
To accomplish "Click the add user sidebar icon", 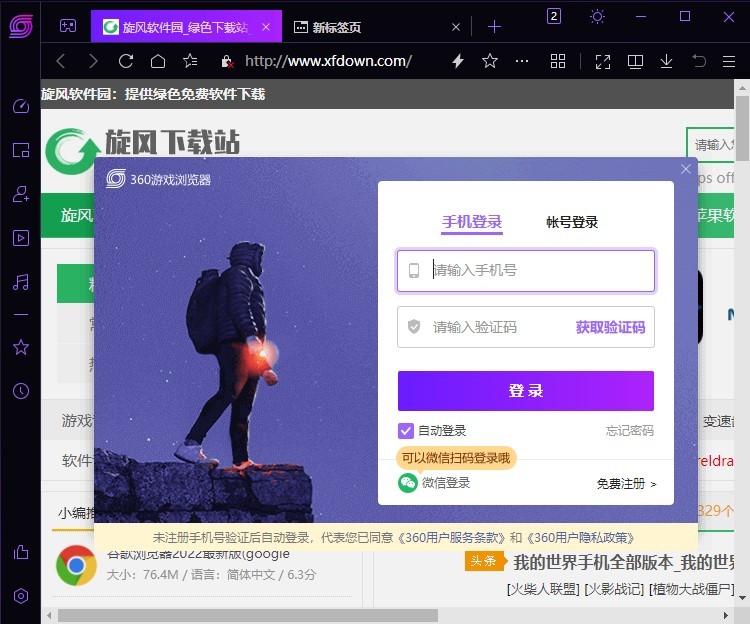I will [x=21, y=194].
